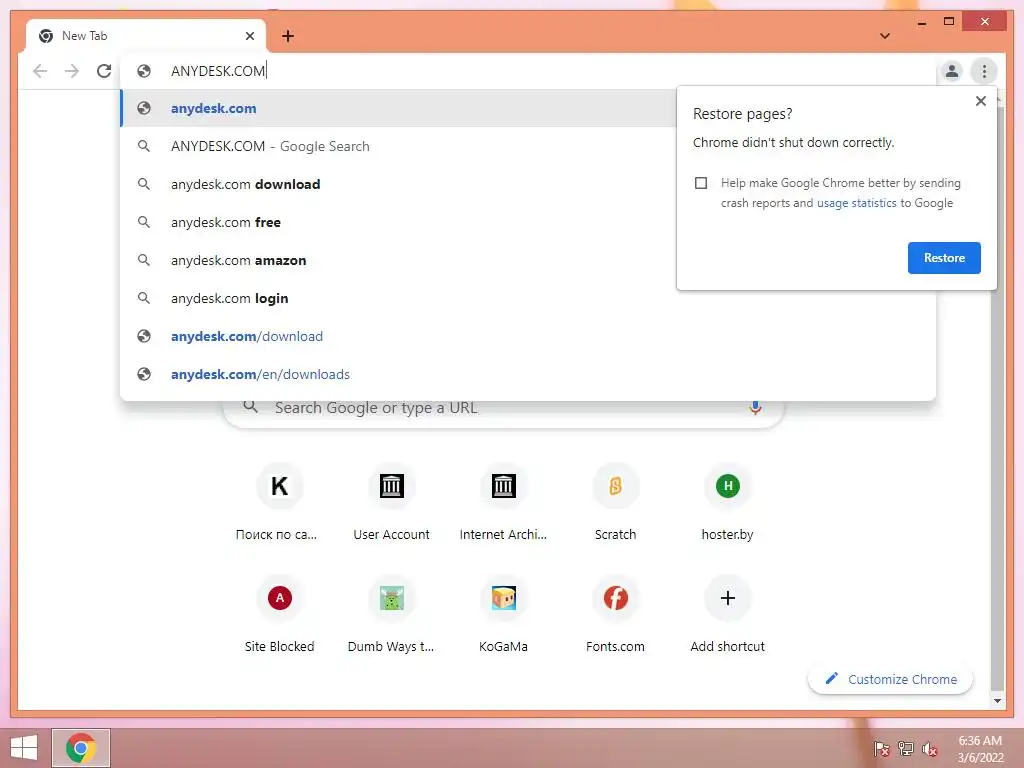1024x768 pixels.
Task: Start voice search with microphone icon
Action: tap(755, 408)
